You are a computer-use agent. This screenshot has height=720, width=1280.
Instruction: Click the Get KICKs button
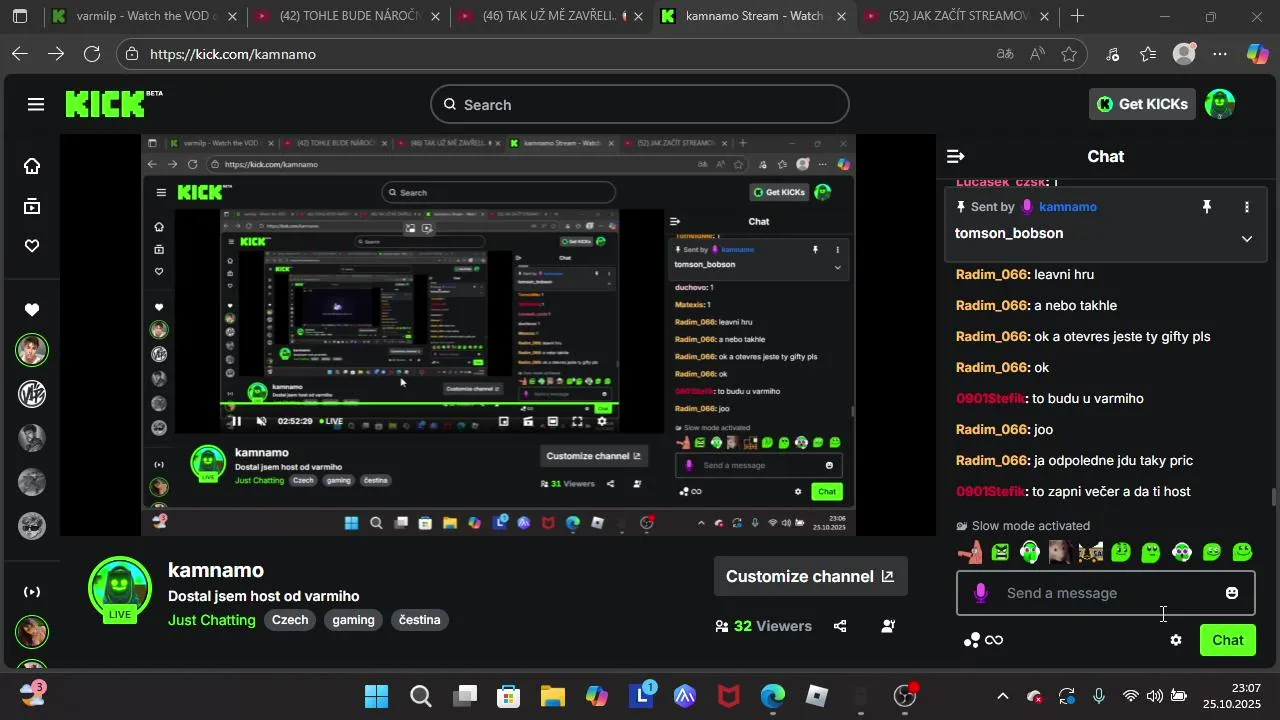coord(1142,104)
